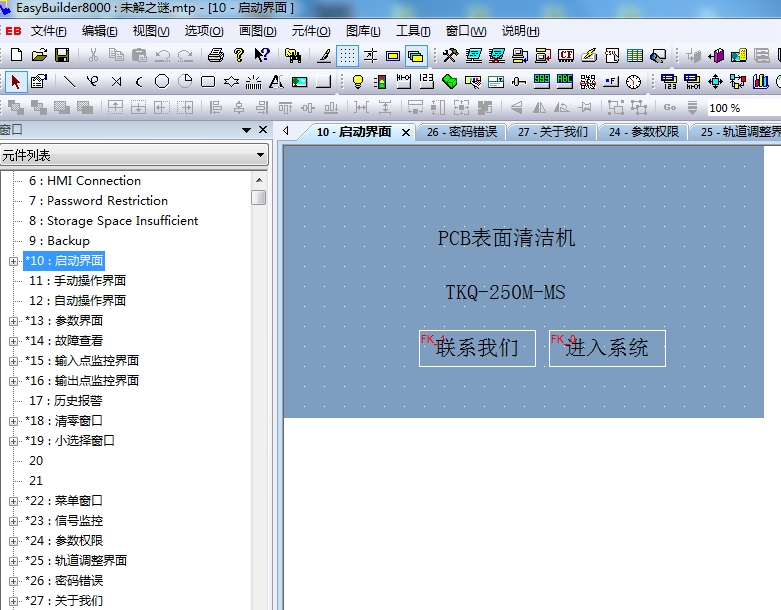
Task: Click the 100 % zoom input field
Action: click(x=740, y=108)
